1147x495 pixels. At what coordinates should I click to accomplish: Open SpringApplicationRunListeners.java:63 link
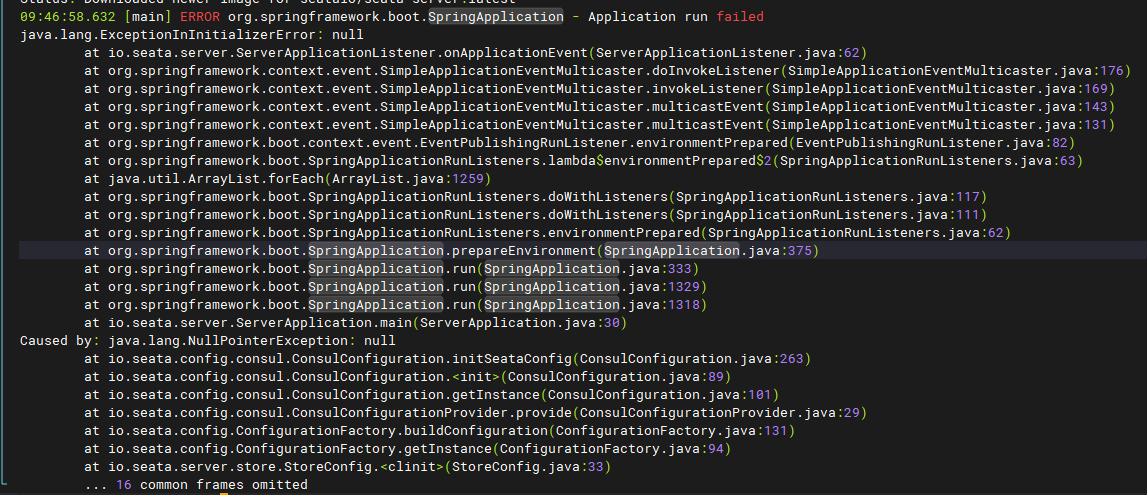(928, 161)
